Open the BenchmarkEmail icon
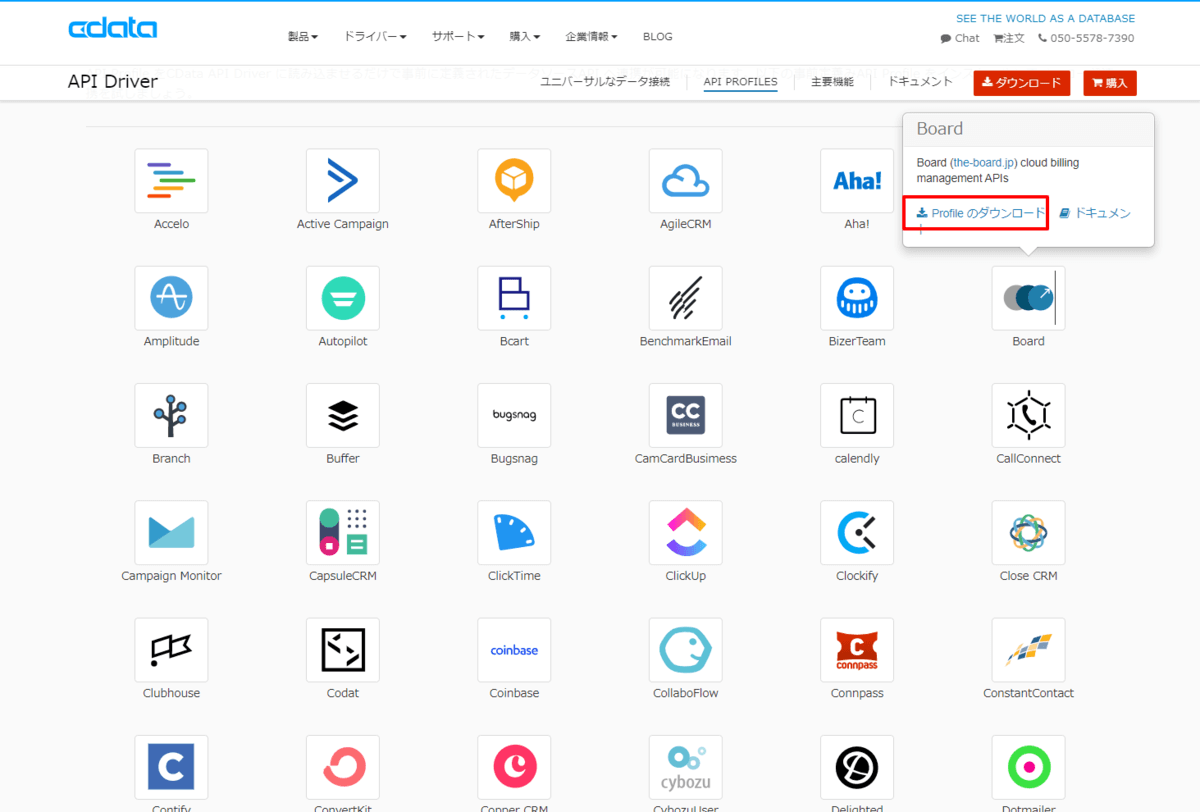The image size is (1200, 812). (685, 298)
